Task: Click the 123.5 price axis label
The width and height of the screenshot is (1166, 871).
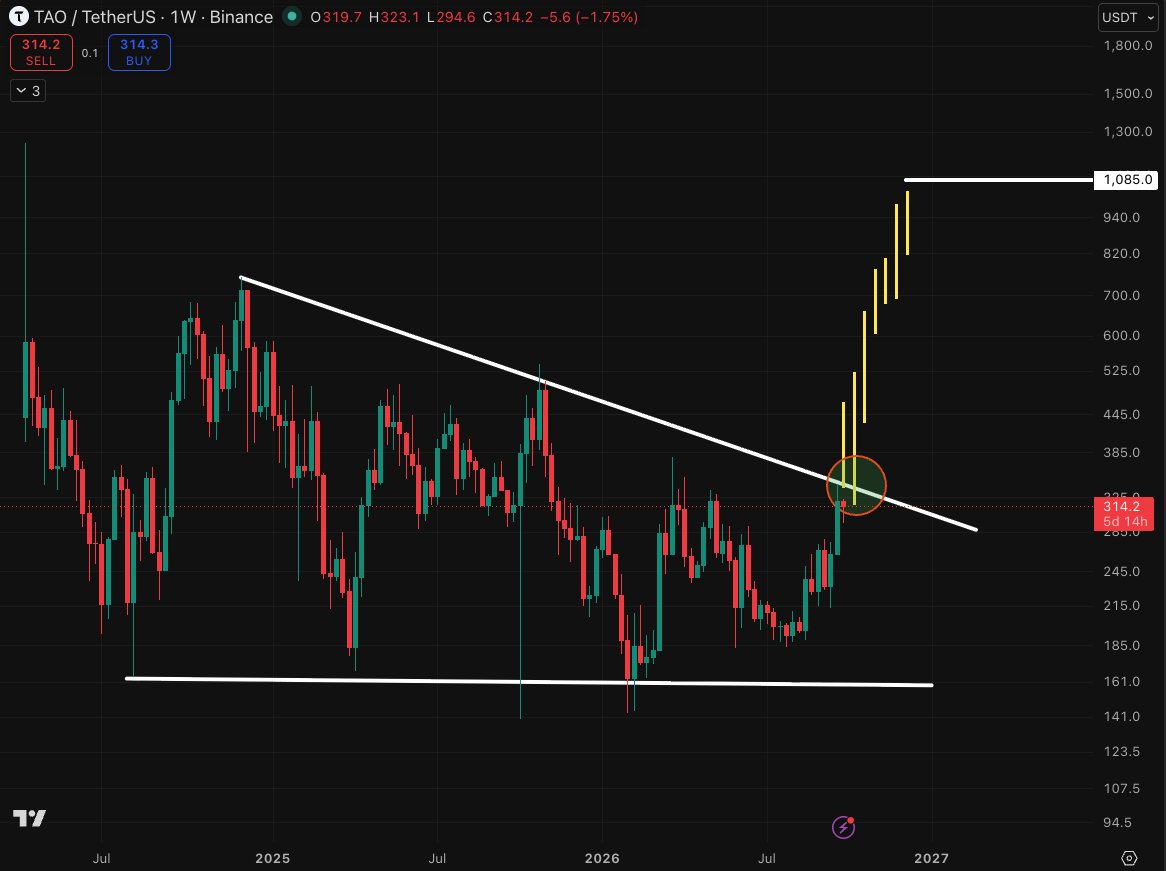Action: (x=1121, y=751)
